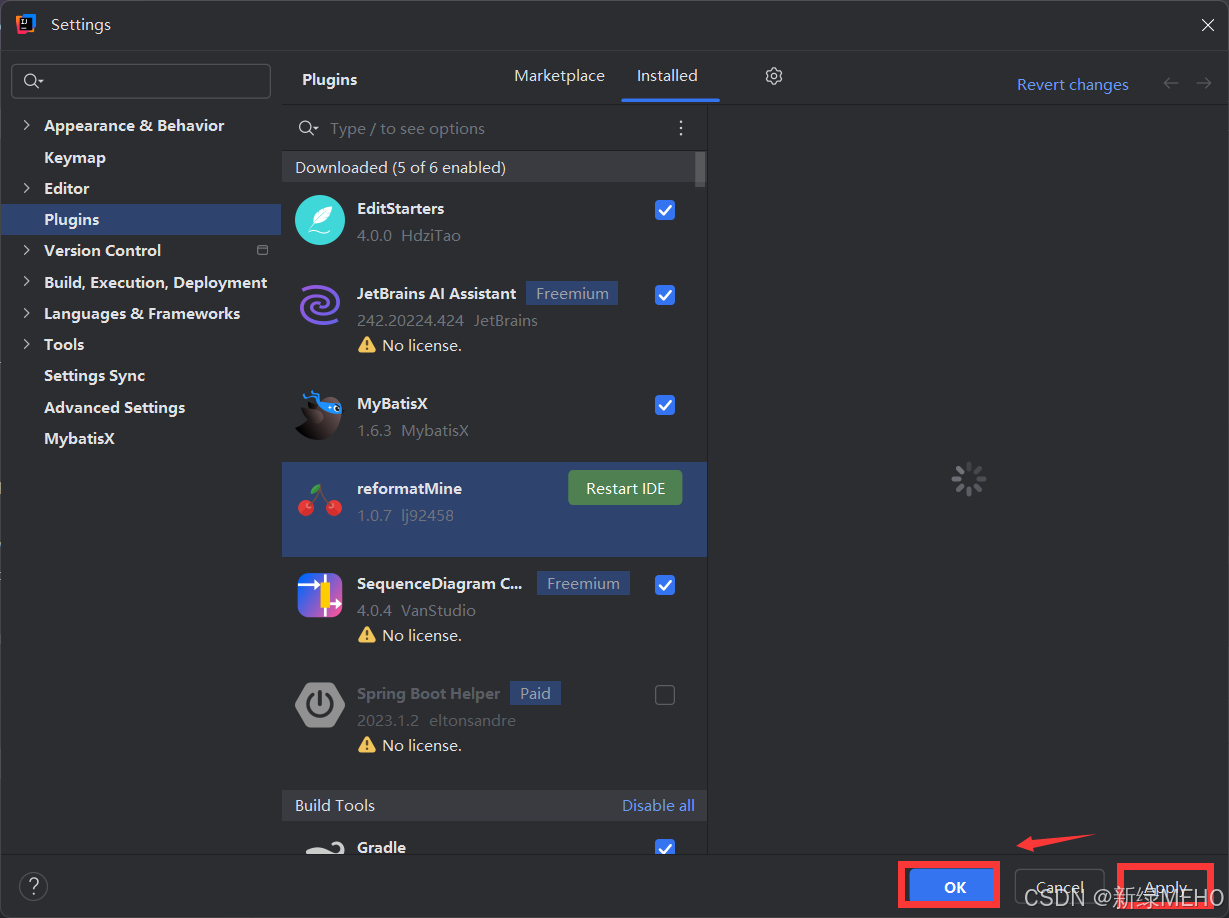This screenshot has width=1229, height=918.
Task: Click the JetBrains AI Assistant swirl icon
Action: pyautogui.click(x=320, y=305)
